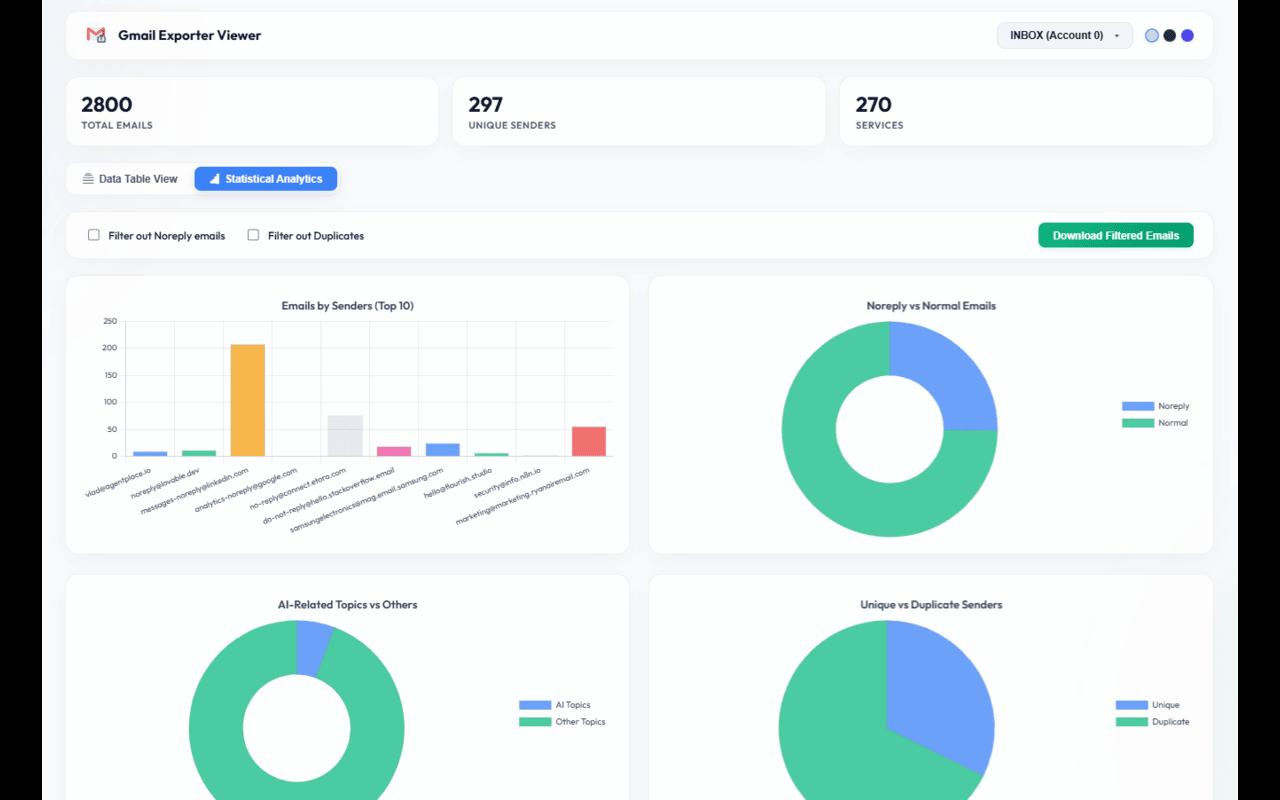Click Download Filtered Emails button
Screen dimensions: 1280x800
pyautogui.click(x=1116, y=235)
